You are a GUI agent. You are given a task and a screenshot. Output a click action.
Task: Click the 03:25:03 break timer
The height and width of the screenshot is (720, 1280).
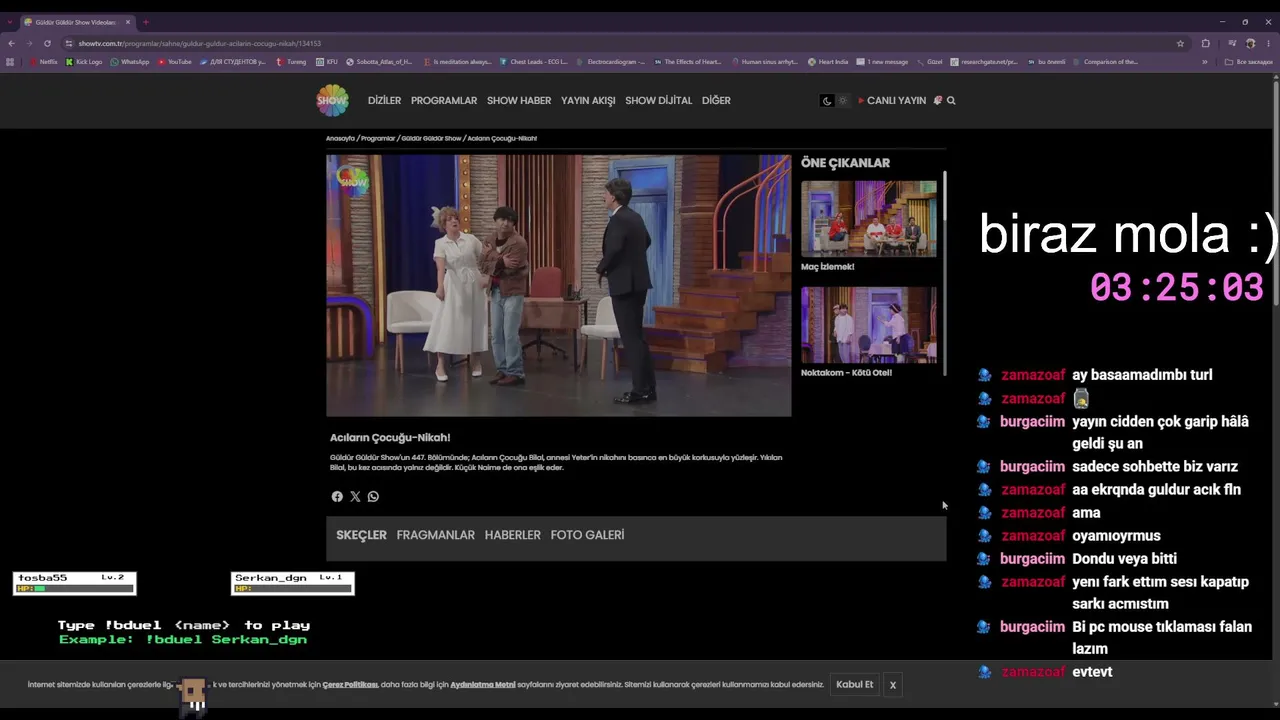pos(1177,288)
